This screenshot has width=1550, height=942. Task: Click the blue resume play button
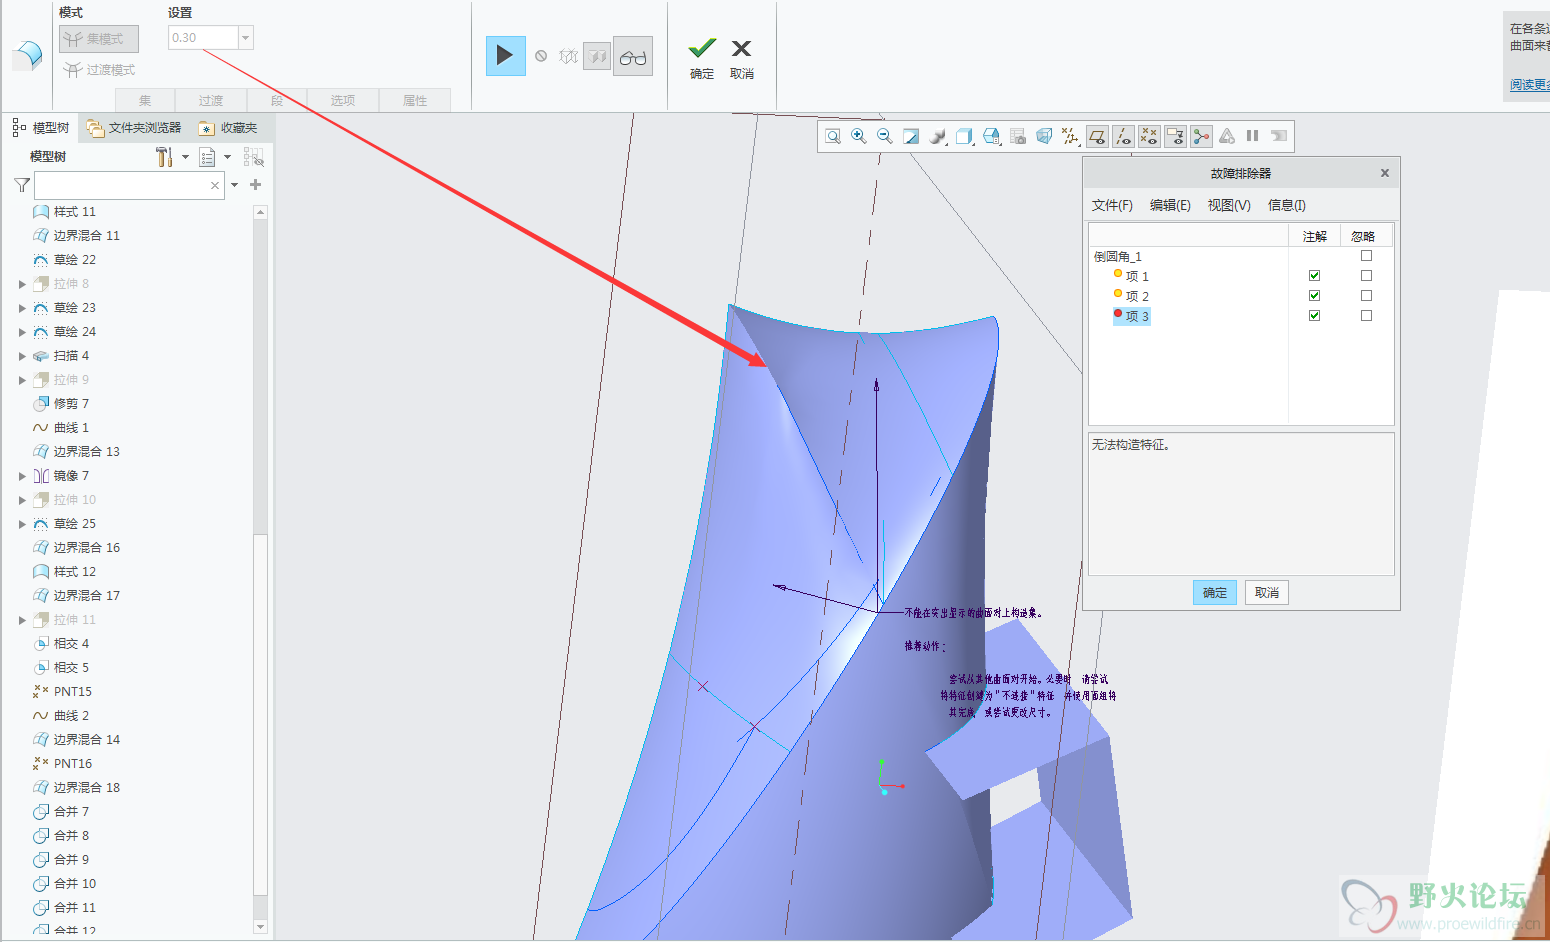click(x=505, y=56)
